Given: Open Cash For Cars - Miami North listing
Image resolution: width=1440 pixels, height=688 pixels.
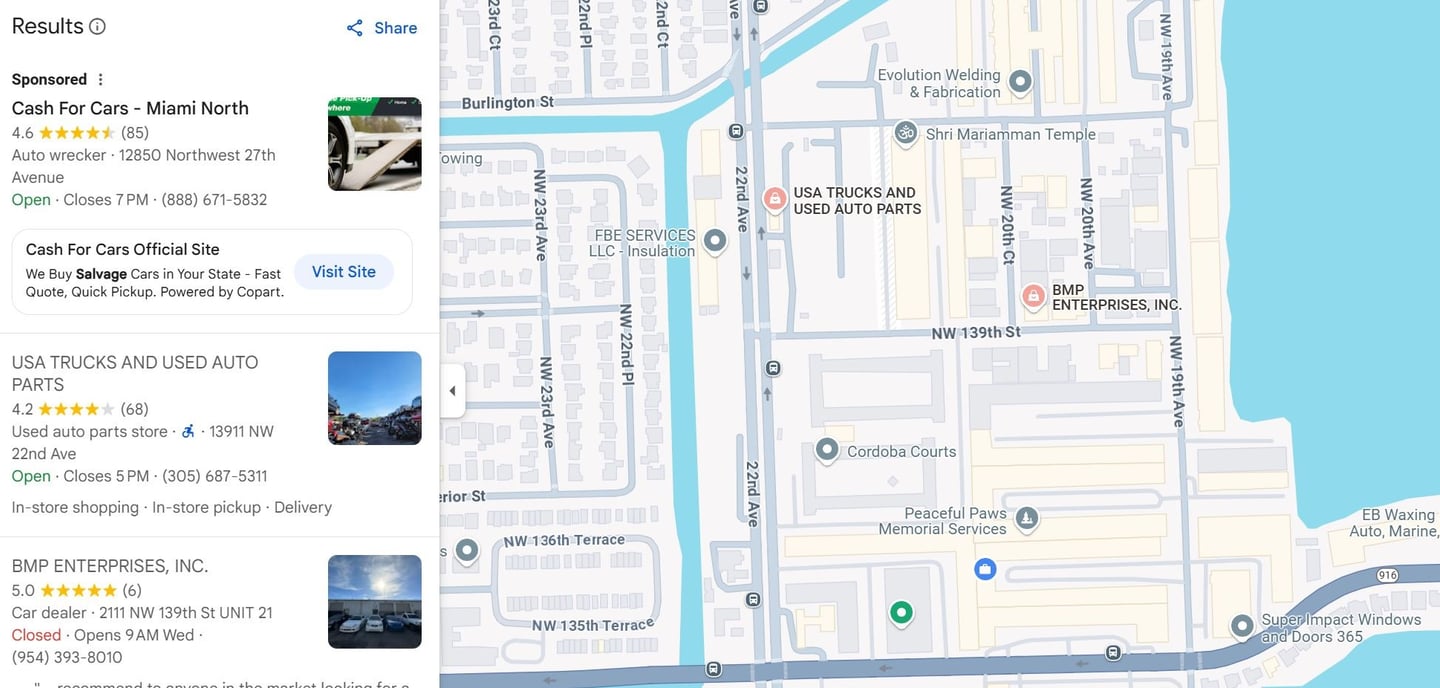Looking at the screenshot, I should coord(130,108).
